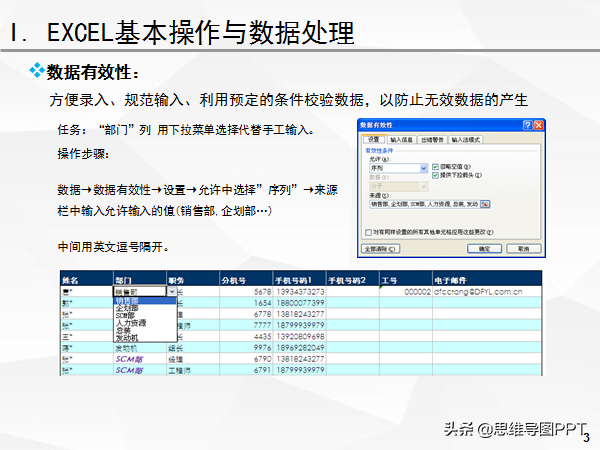Open the 出错警告 tab

[432, 140]
